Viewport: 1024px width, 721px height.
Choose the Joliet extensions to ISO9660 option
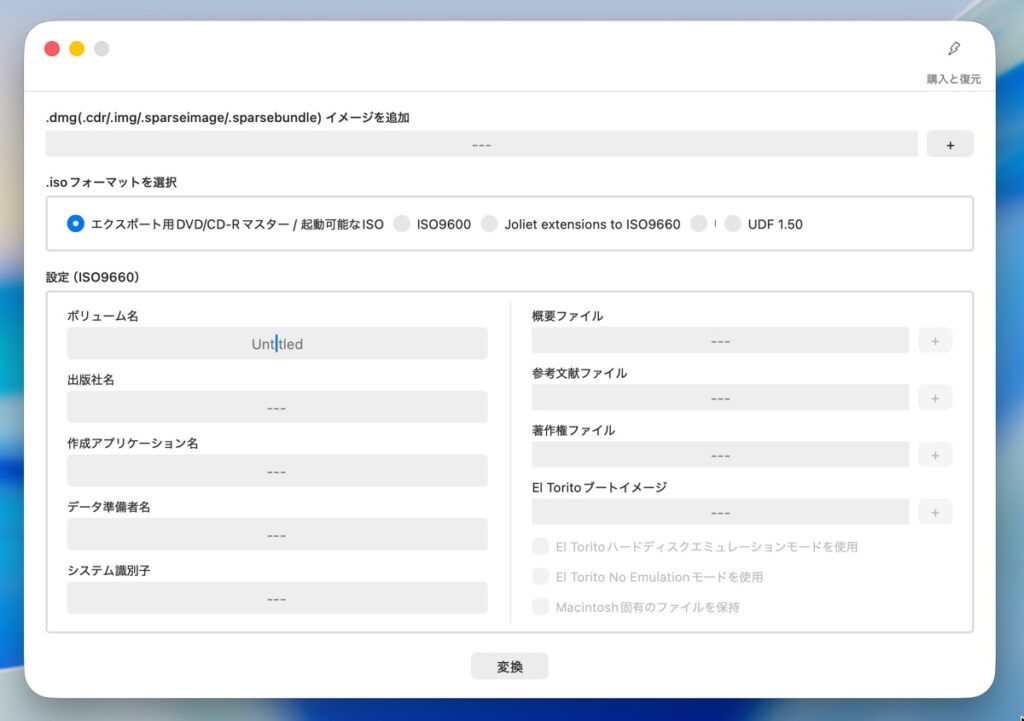[489, 224]
